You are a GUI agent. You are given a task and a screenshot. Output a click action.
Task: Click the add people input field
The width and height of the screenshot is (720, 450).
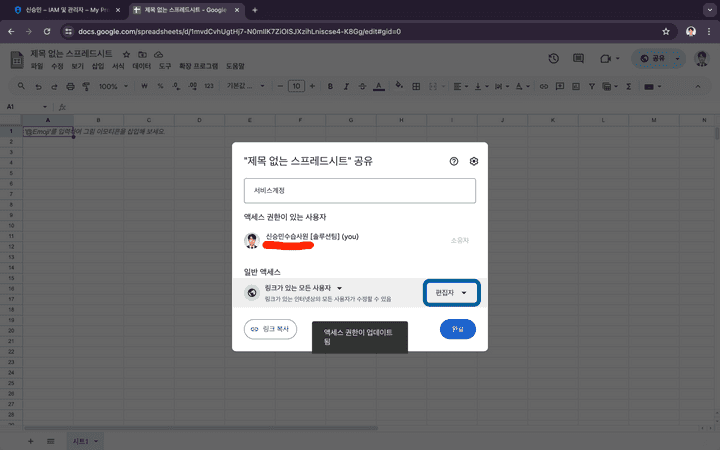click(x=359, y=190)
